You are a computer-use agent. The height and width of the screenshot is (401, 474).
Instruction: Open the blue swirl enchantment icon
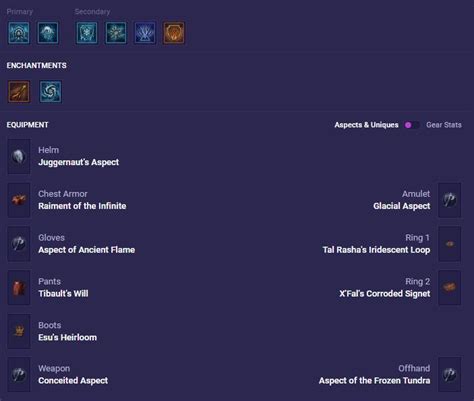[x=50, y=91]
